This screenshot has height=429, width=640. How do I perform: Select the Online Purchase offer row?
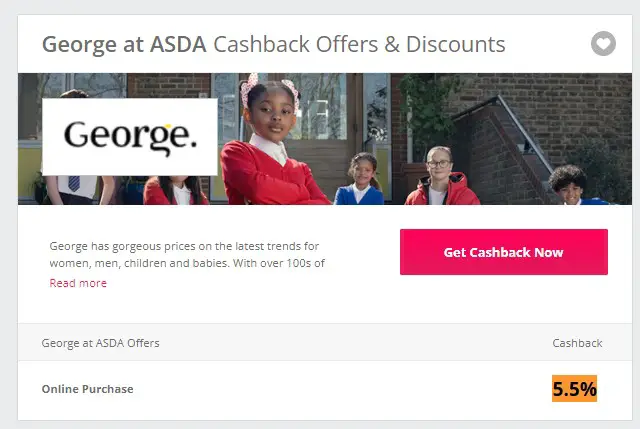click(325, 389)
